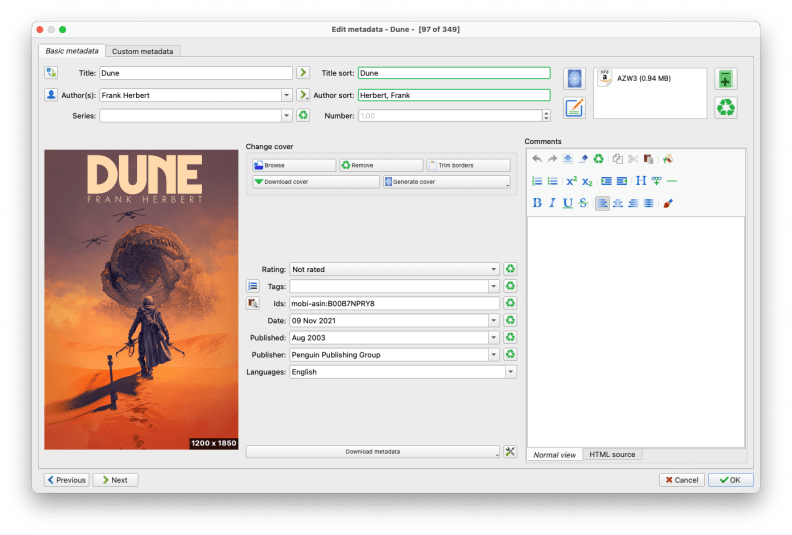Expand the Publisher dropdown arrow
The image size is (792, 535).
[493, 355]
